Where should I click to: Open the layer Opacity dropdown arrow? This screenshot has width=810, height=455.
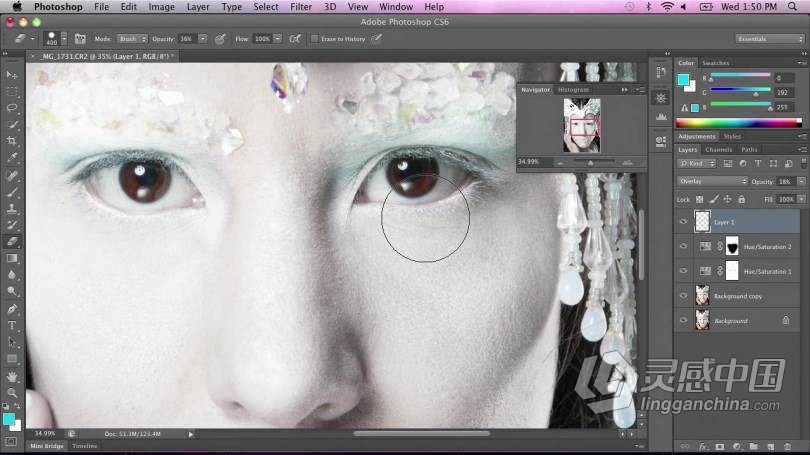[801, 181]
